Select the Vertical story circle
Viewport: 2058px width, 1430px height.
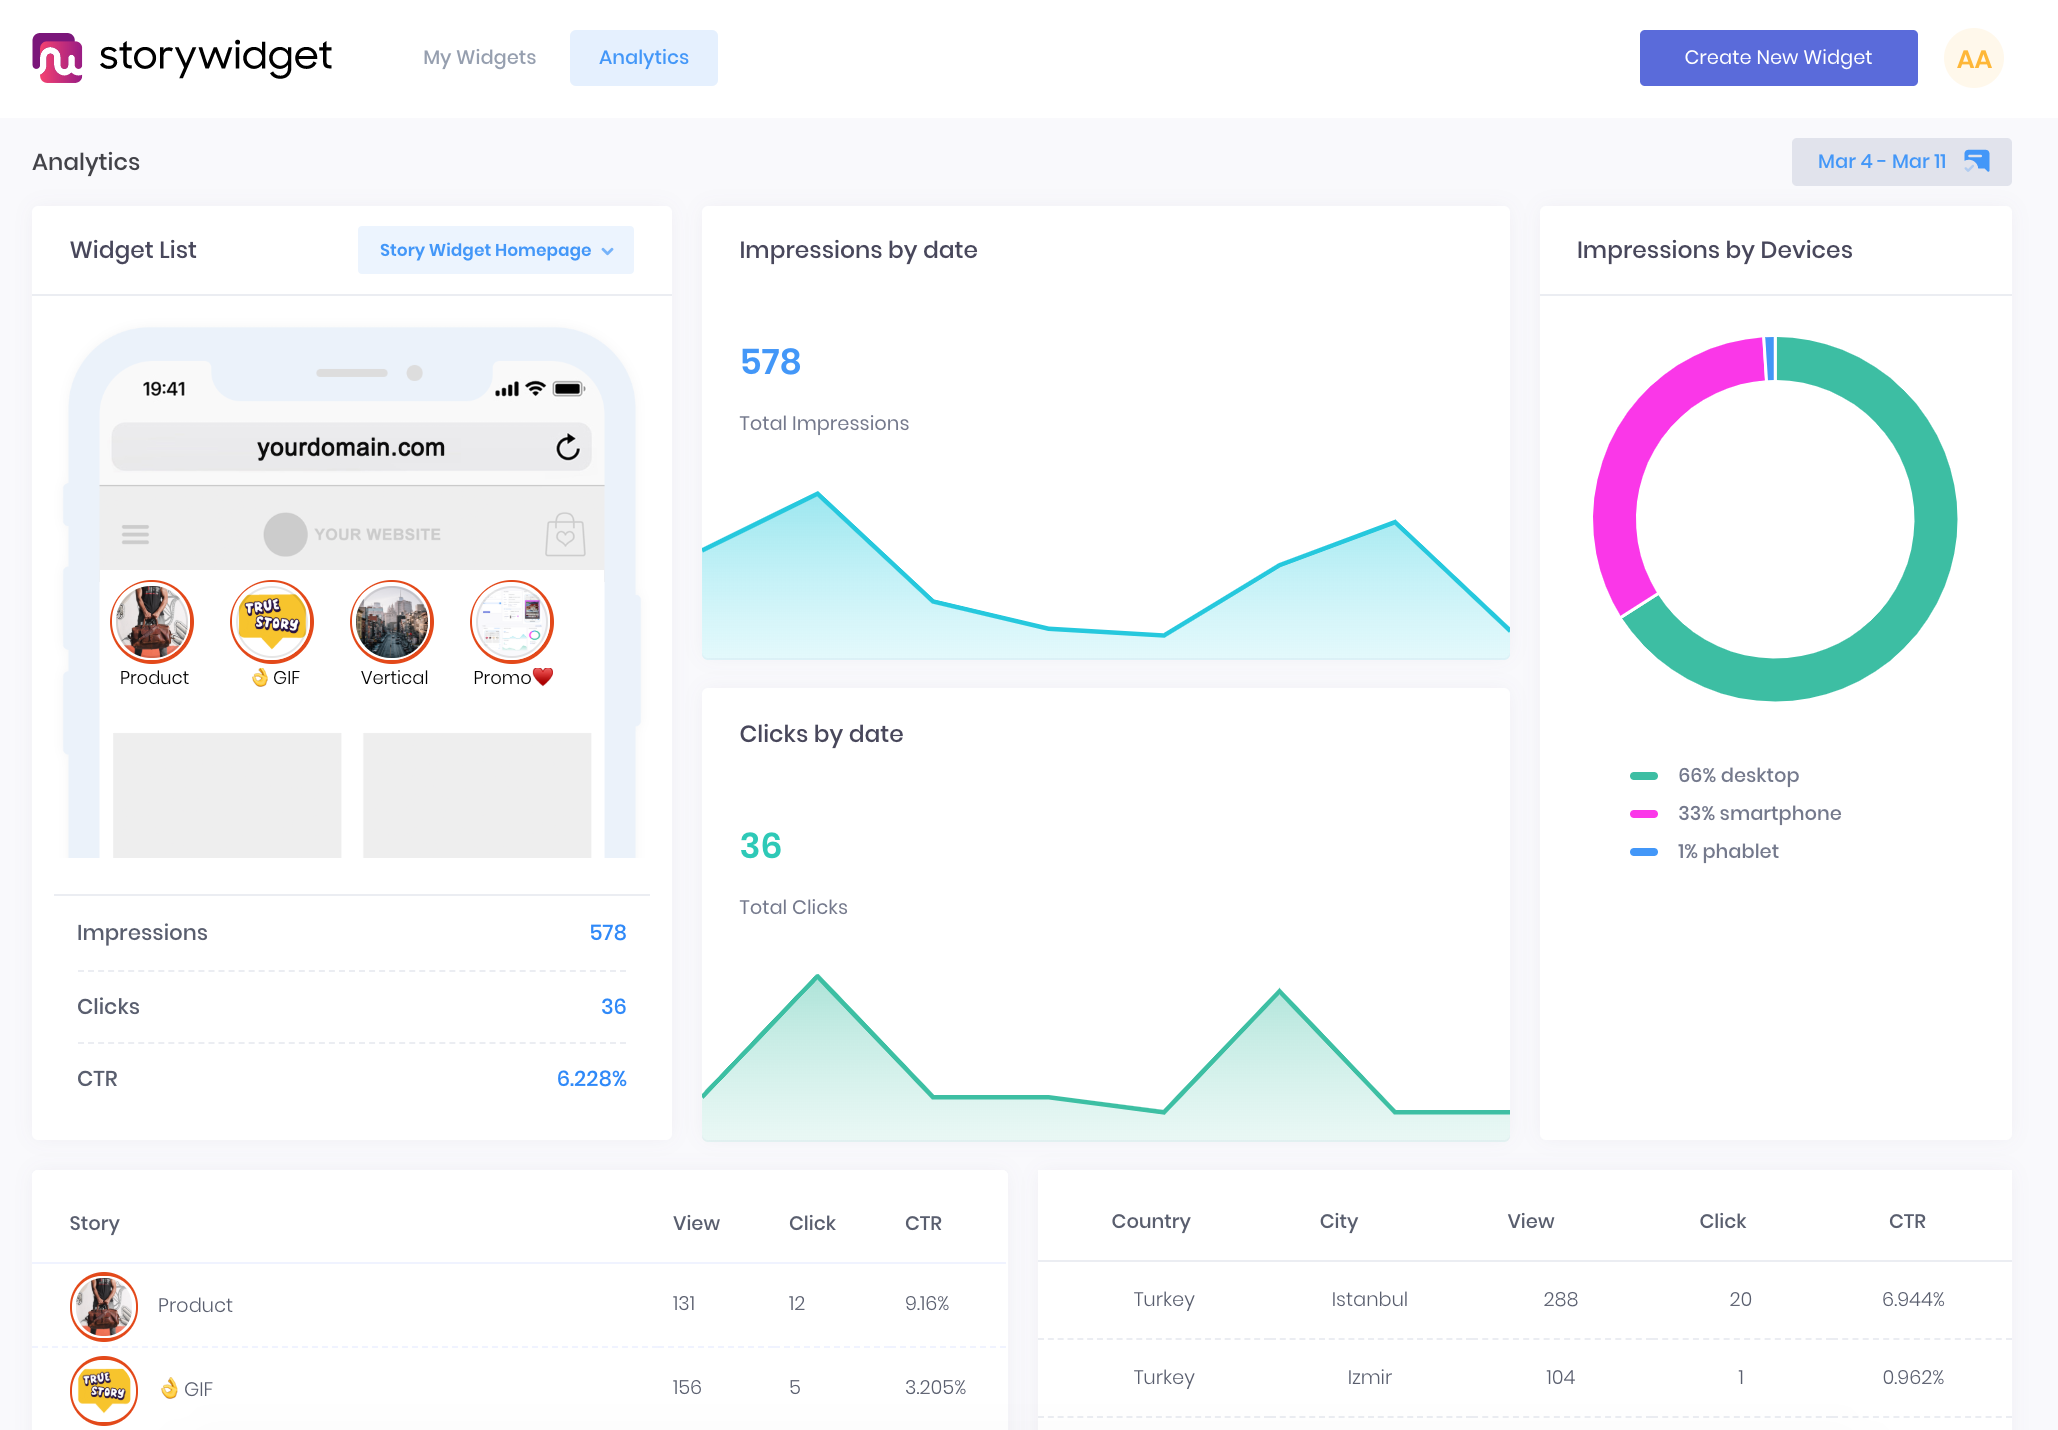coord(392,622)
